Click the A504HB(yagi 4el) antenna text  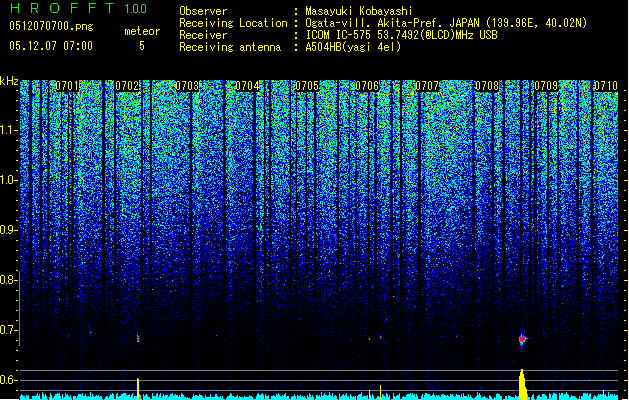coord(353,47)
